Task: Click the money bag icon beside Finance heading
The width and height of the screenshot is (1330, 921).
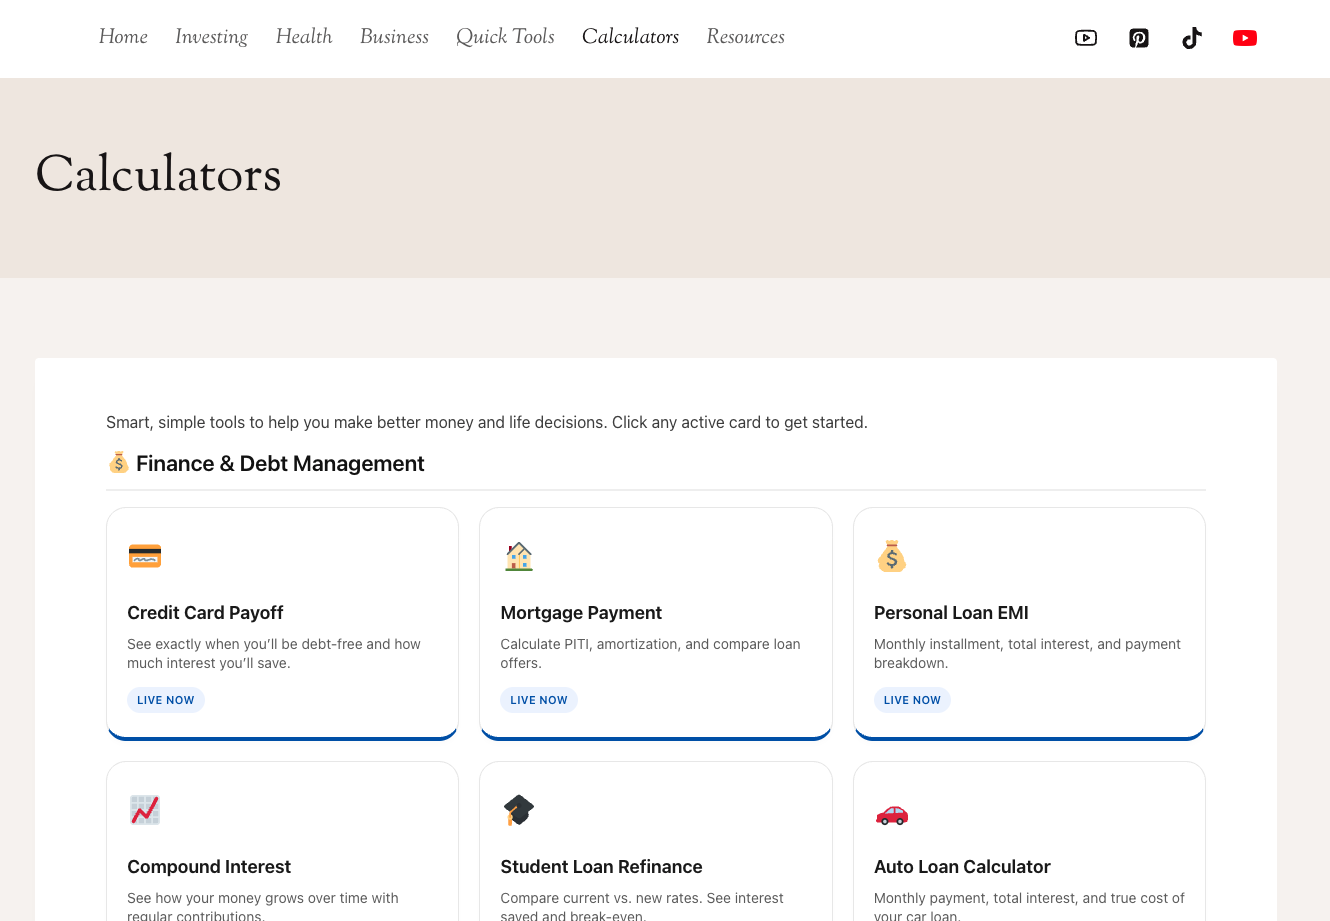Action: (119, 462)
